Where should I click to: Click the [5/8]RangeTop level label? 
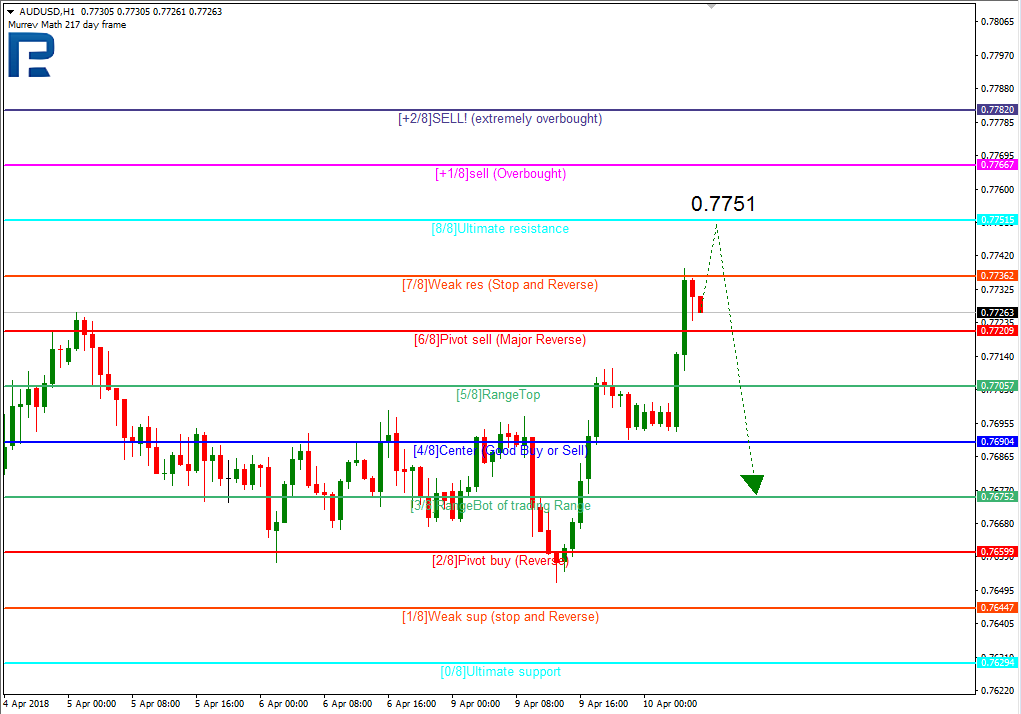tap(498, 395)
